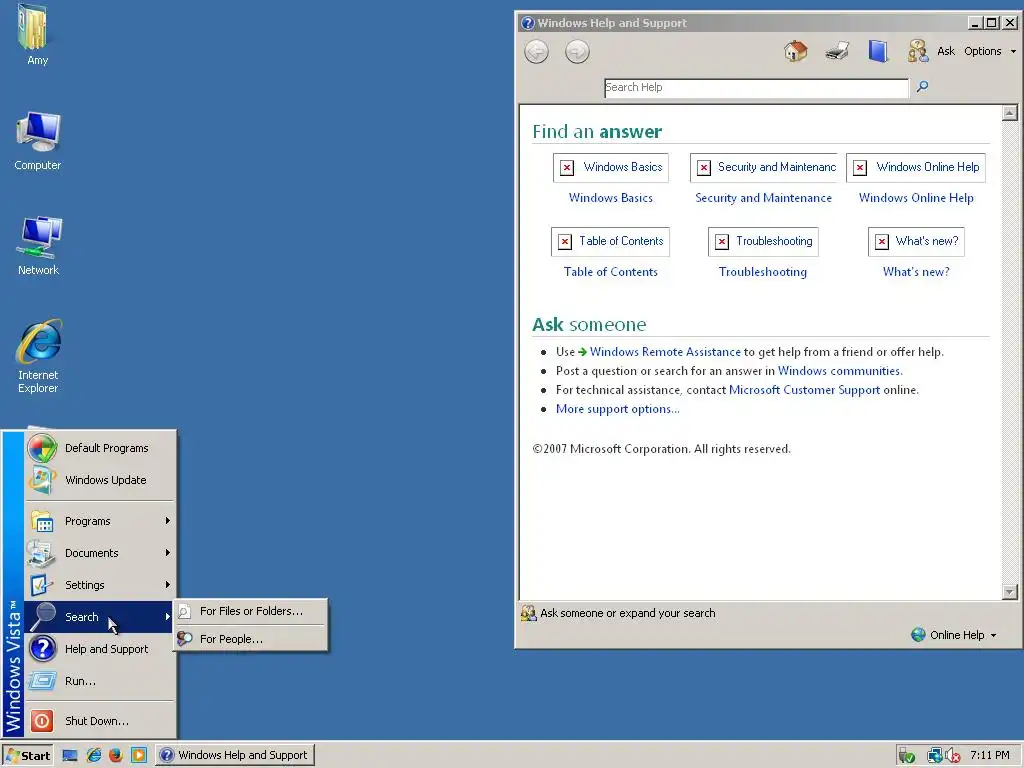Open the What's new? link

916,272
